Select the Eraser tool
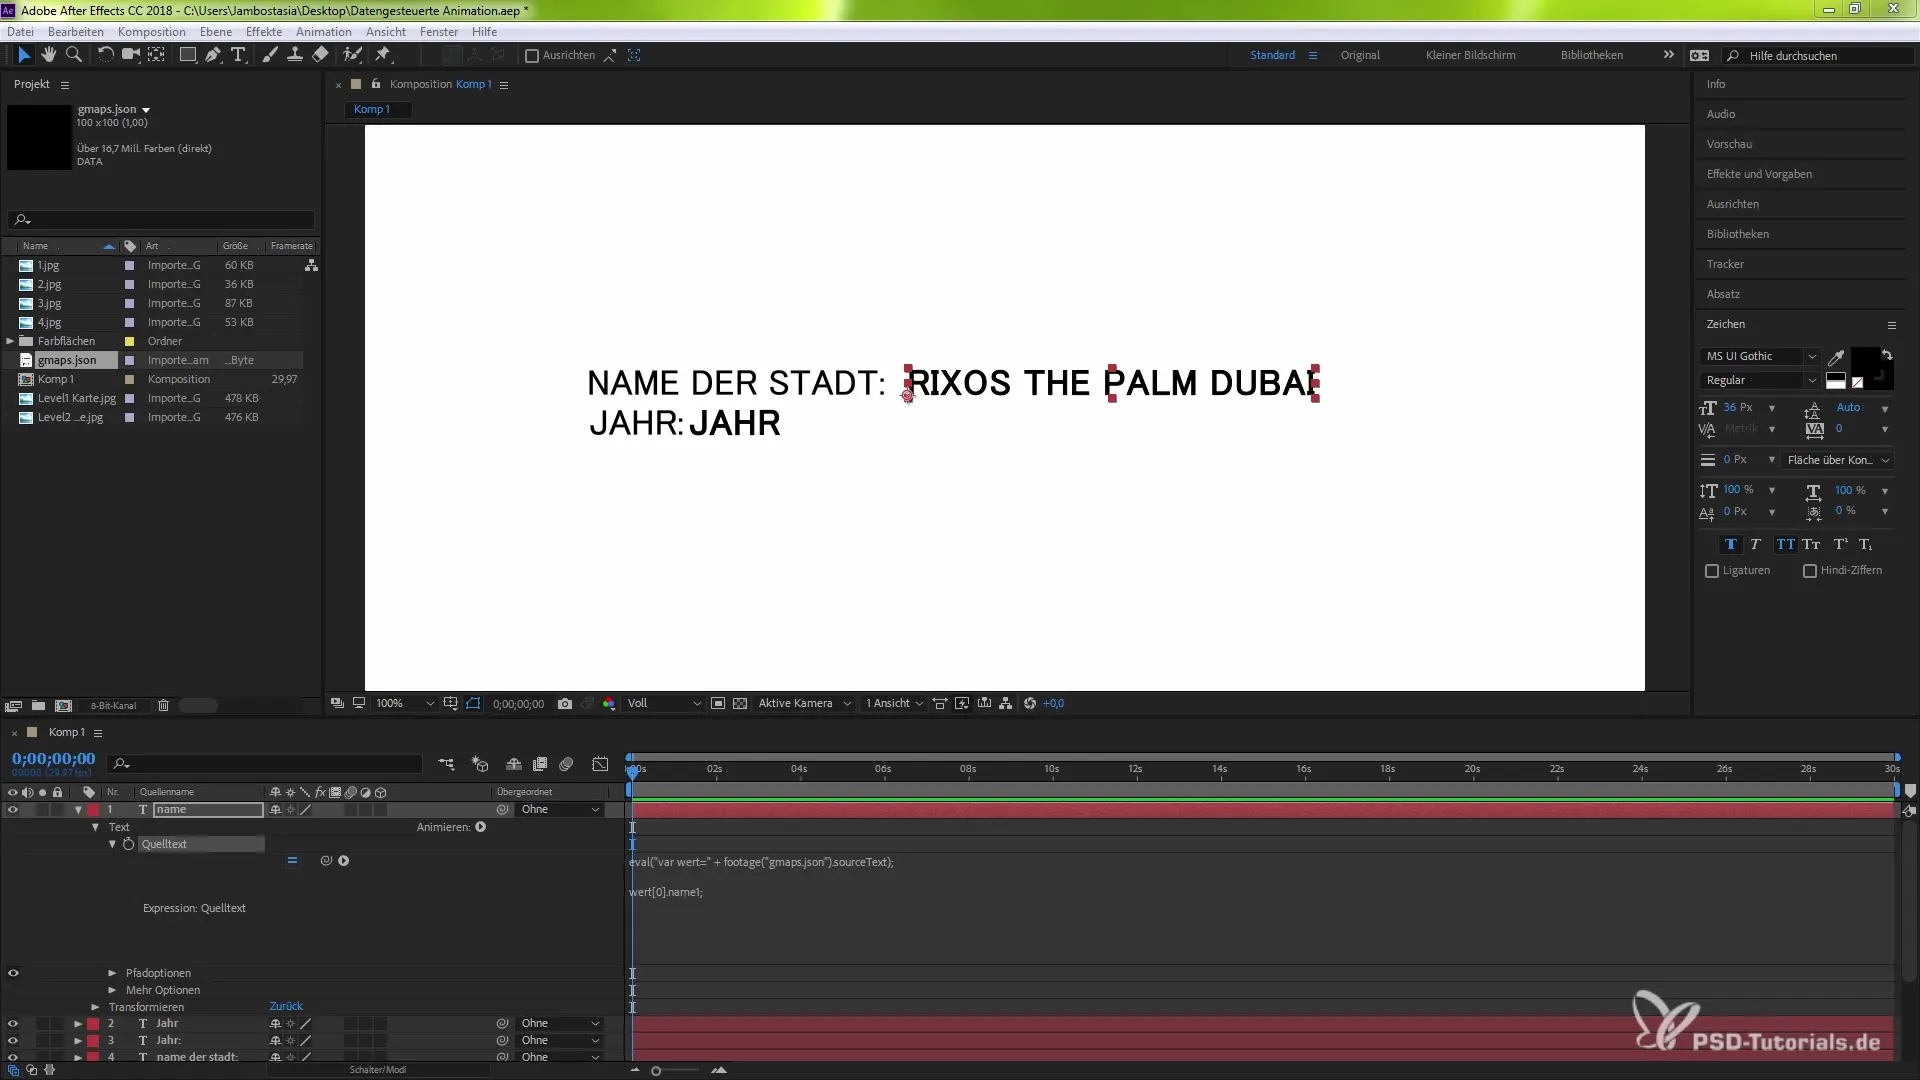 click(320, 55)
